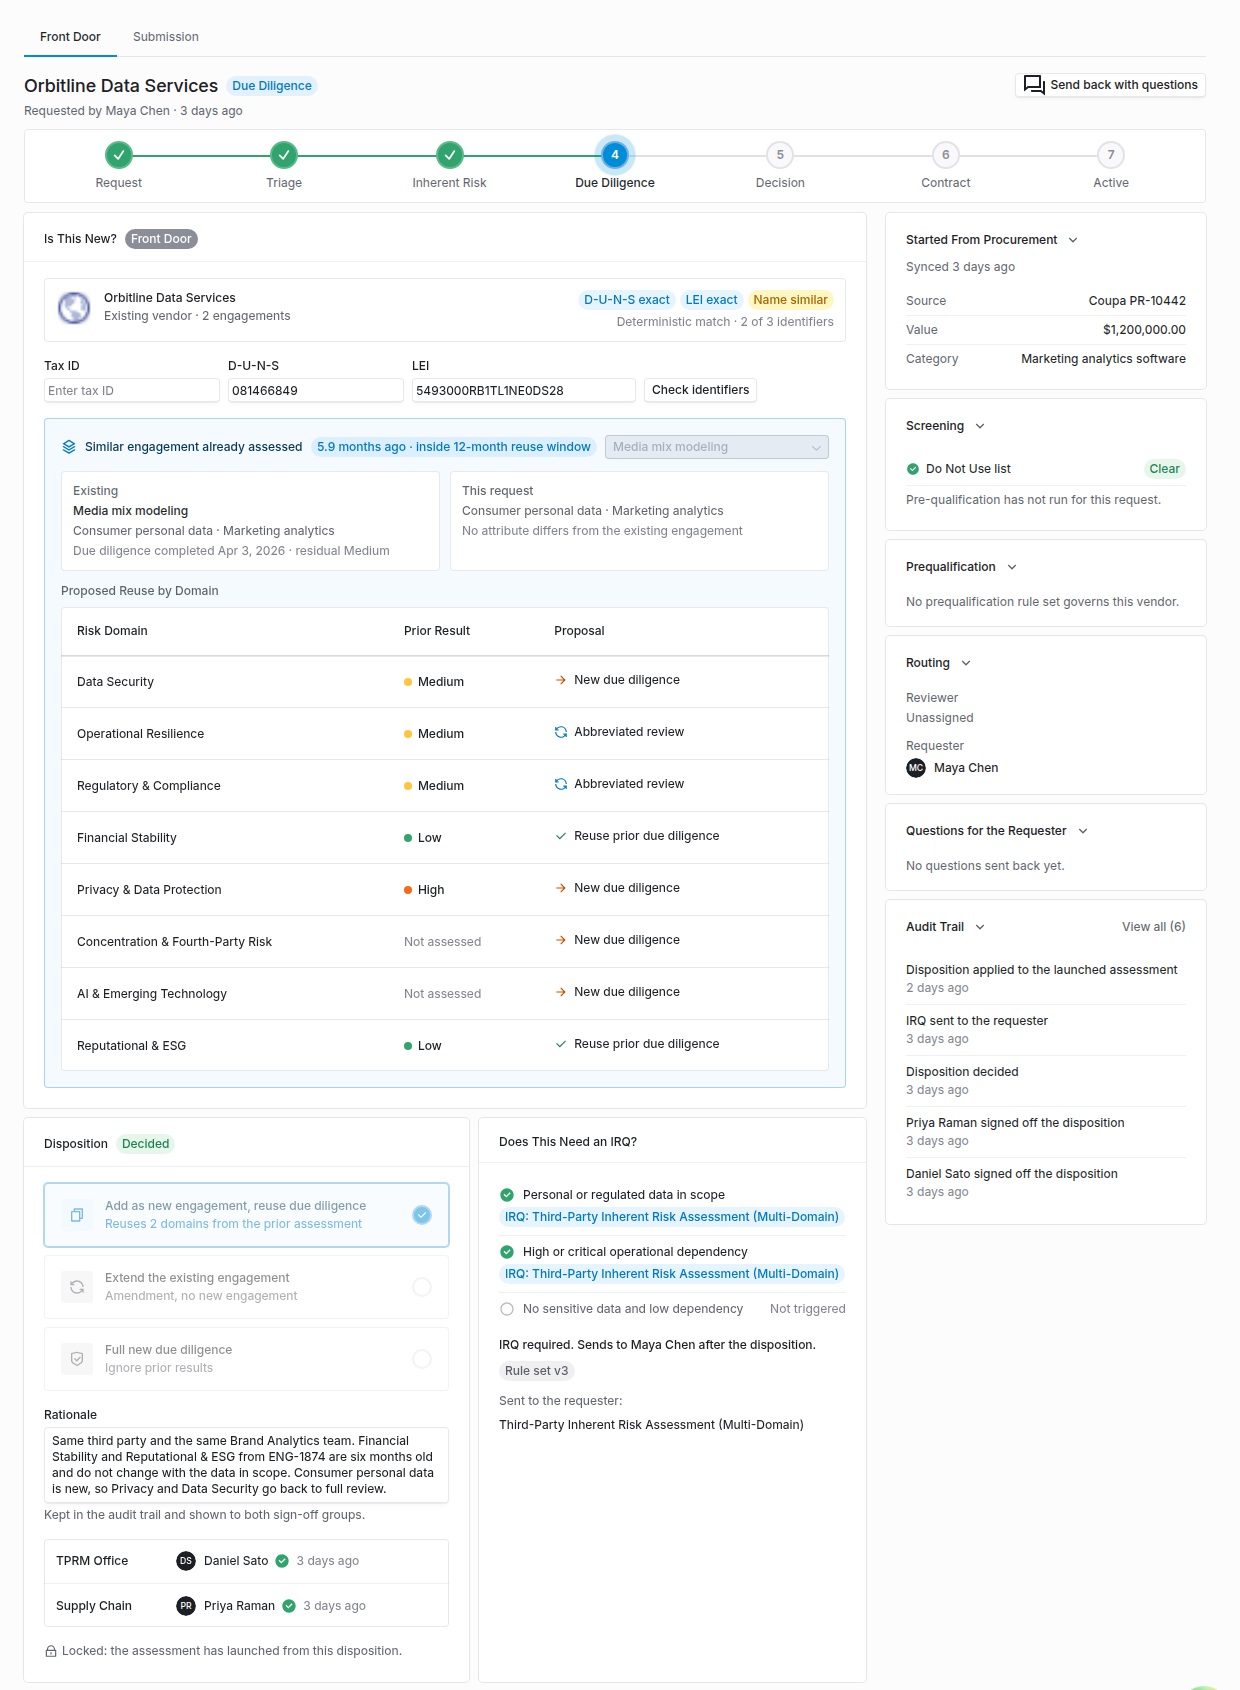Click the lock icon next to Locked notice

(x=51, y=1651)
